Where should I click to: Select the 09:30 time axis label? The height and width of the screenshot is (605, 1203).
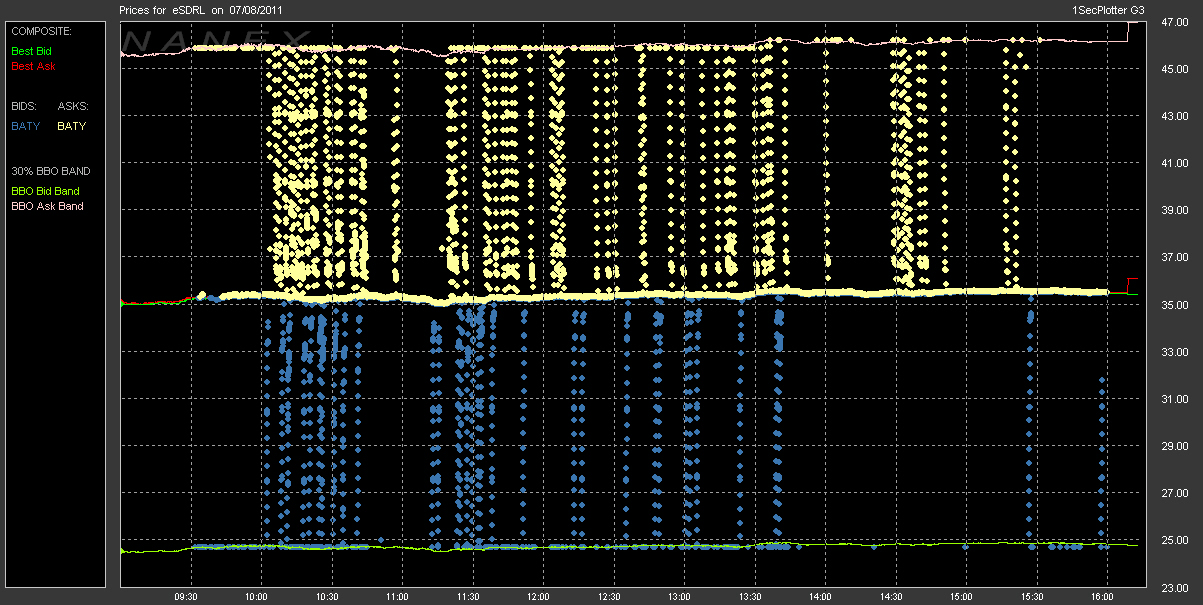[188, 597]
